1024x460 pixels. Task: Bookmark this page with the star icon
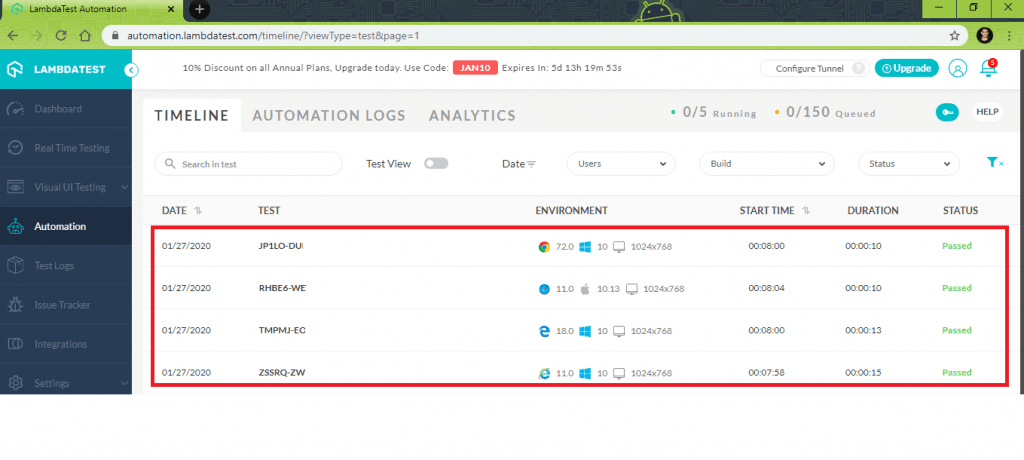pyautogui.click(x=955, y=35)
